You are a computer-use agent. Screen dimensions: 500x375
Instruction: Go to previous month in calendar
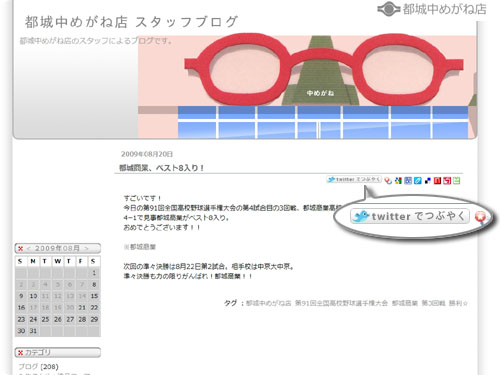coord(29,249)
